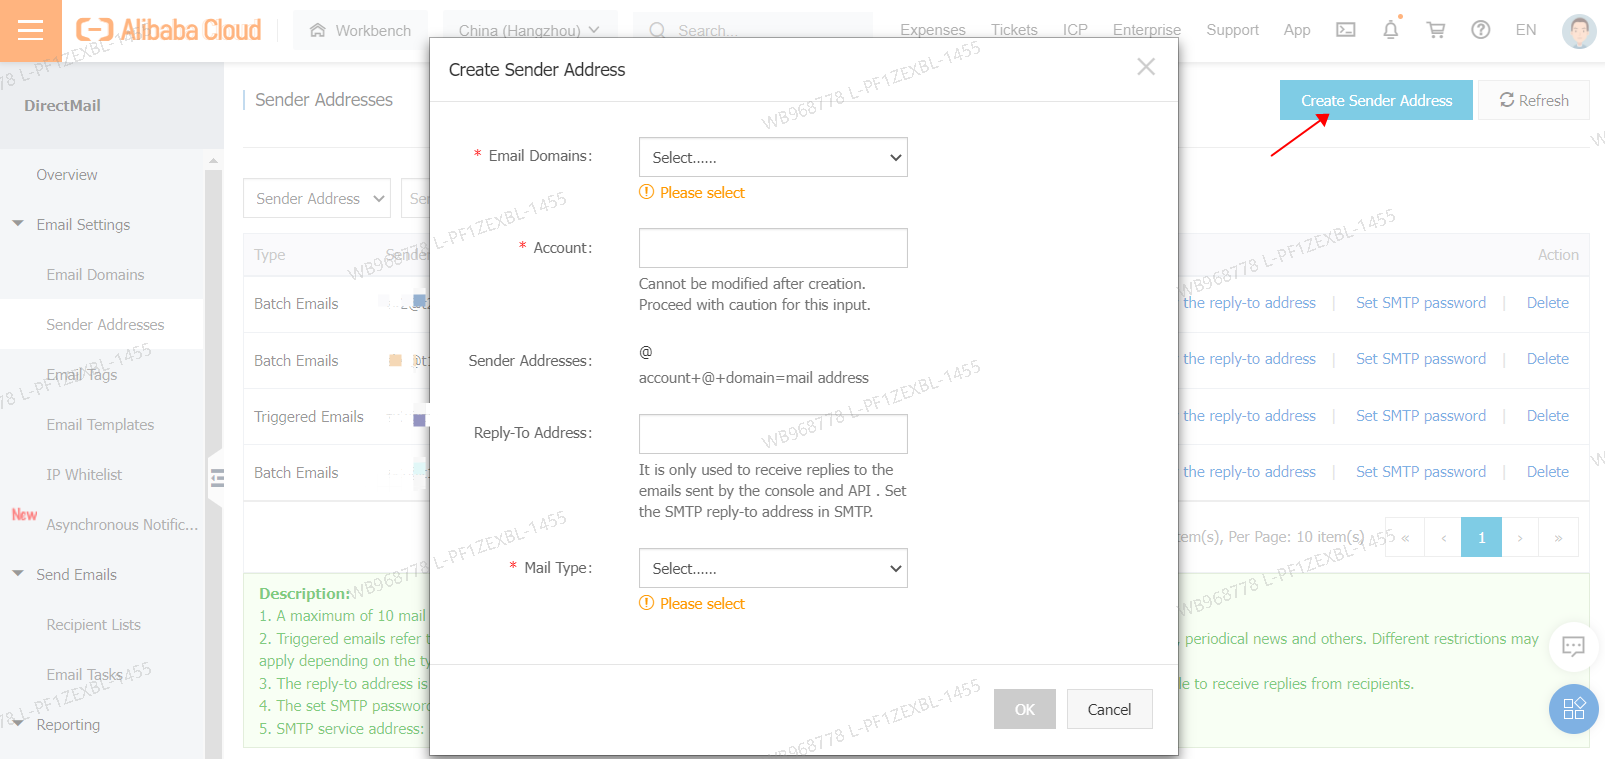Open Cloud Shell terminal icon
The height and width of the screenshot is (759, 1605).
1346,30
